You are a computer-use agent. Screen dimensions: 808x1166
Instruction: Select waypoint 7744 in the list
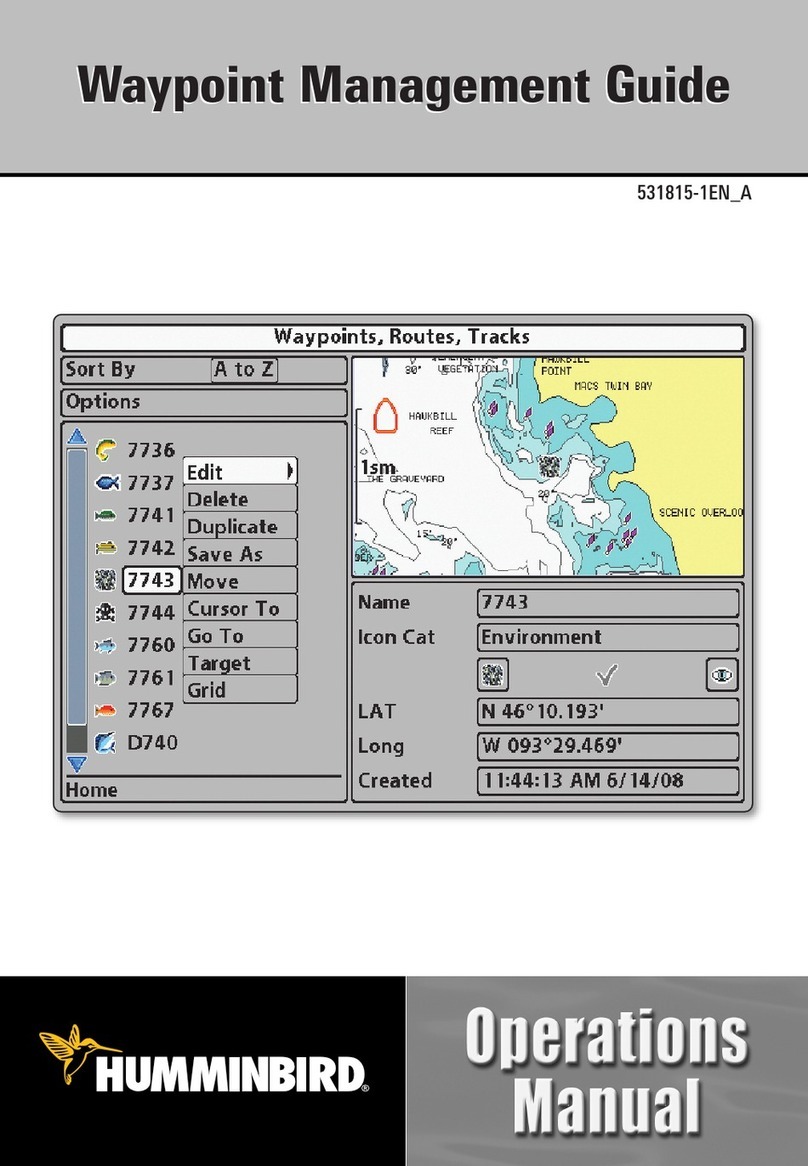tap(151, 613)
